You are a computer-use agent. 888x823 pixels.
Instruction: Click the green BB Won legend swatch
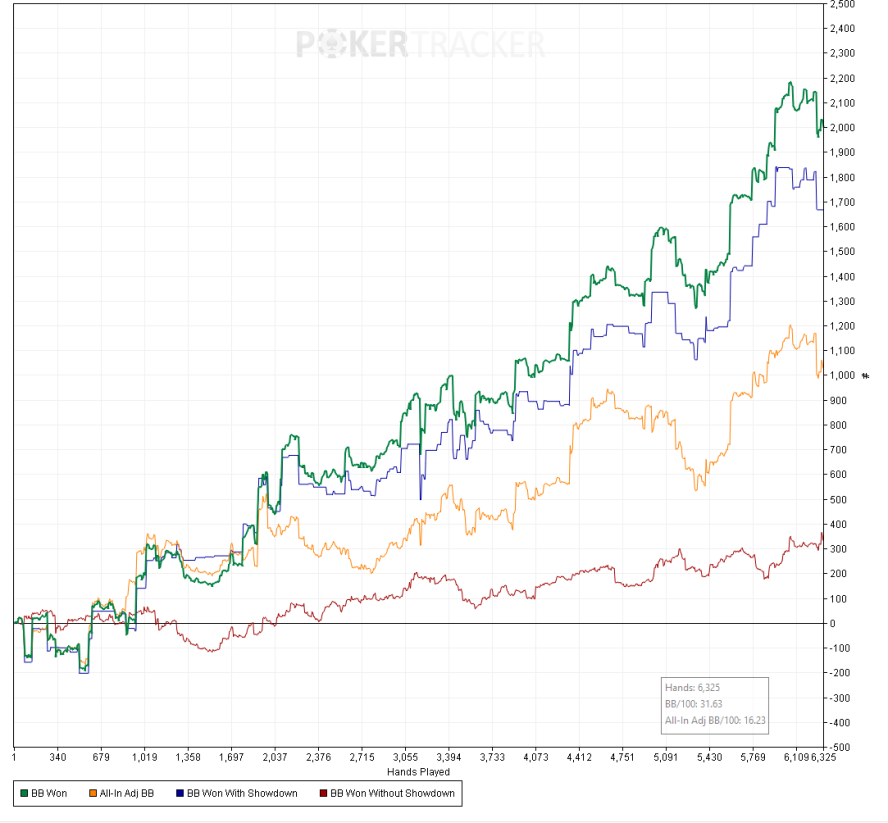24,793
